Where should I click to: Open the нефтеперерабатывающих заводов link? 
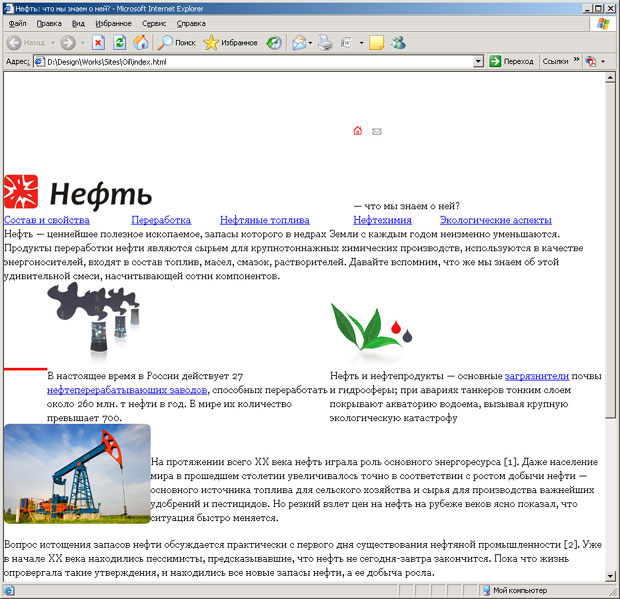(x=127, y=390)
